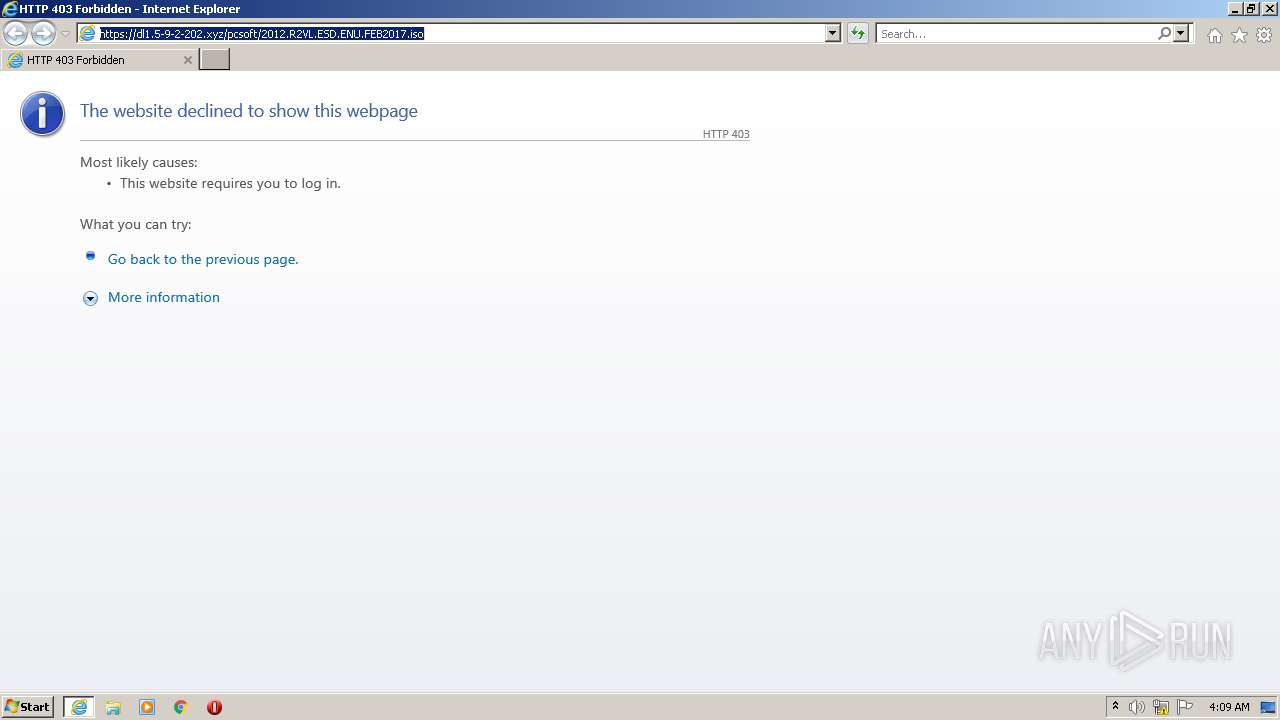The width and height of the screenshot is (1280, 720).
Task: Close the Internet Explorer window
Action: tap(1269, 9)
